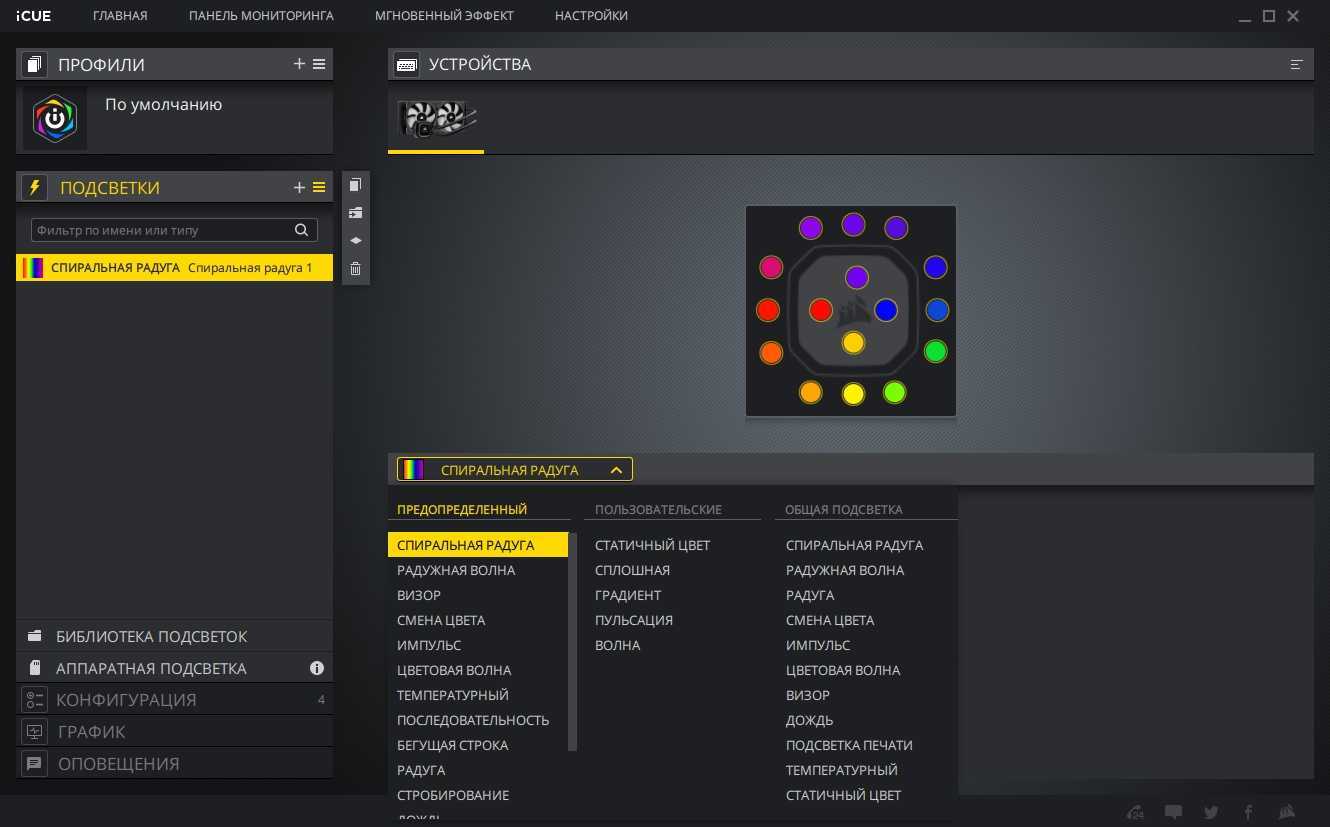1330x827 pixels.
Task: Click the yellow LED in pump center
Action: point(853,343)
